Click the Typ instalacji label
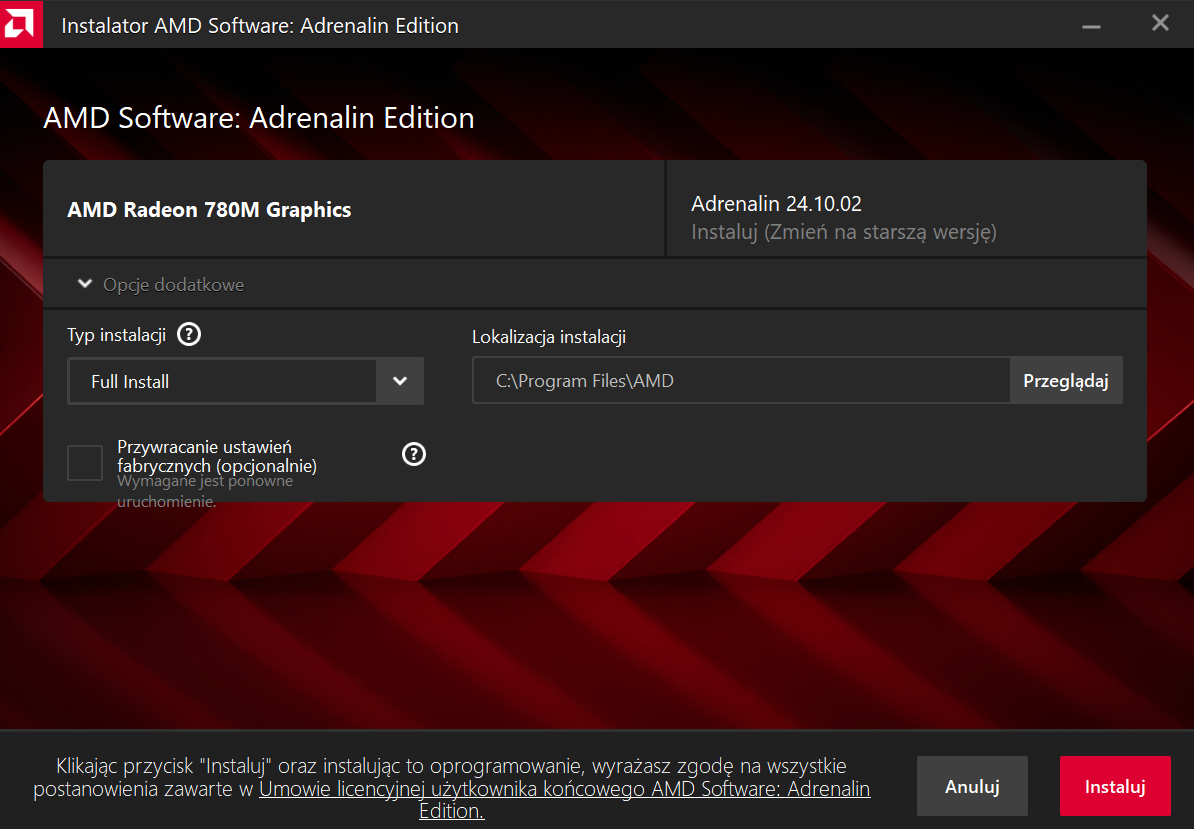The height and width of the screenshot is (829, 1194). click(117, 335)
